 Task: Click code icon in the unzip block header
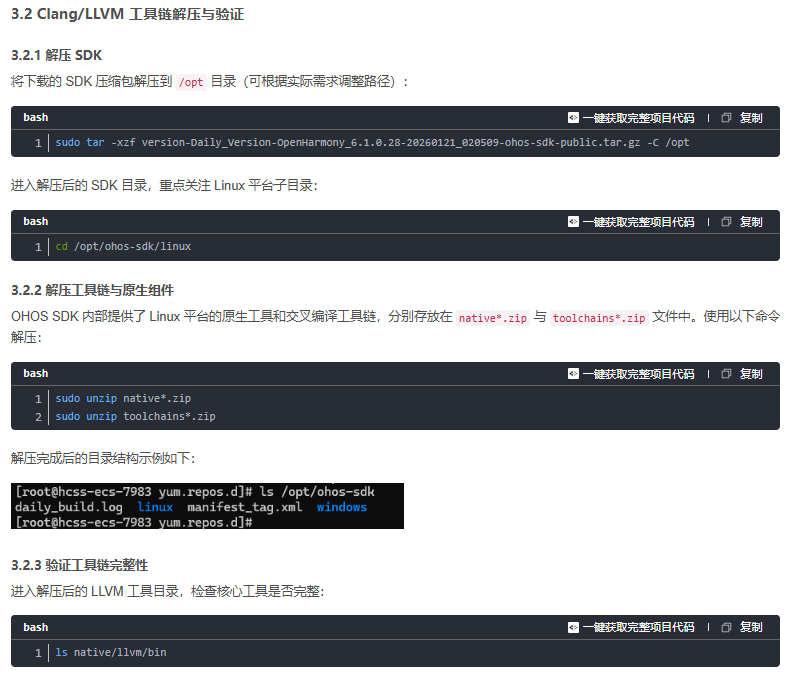pos(573,373)
